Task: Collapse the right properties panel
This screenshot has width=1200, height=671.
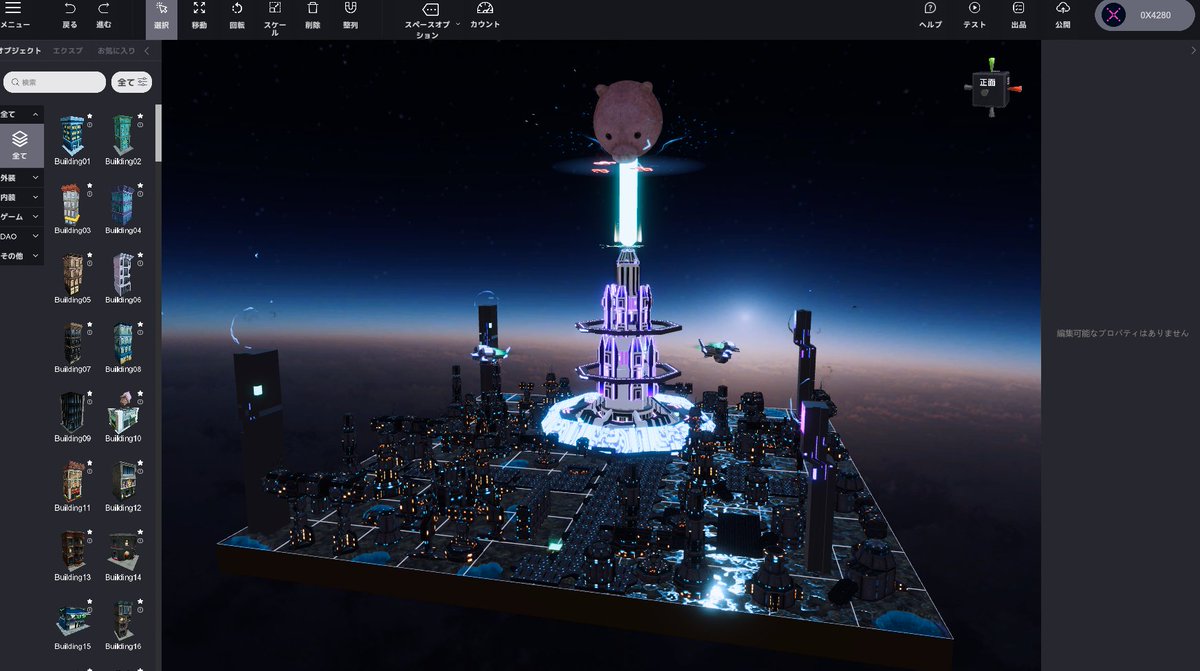Action: point(1192,50)
